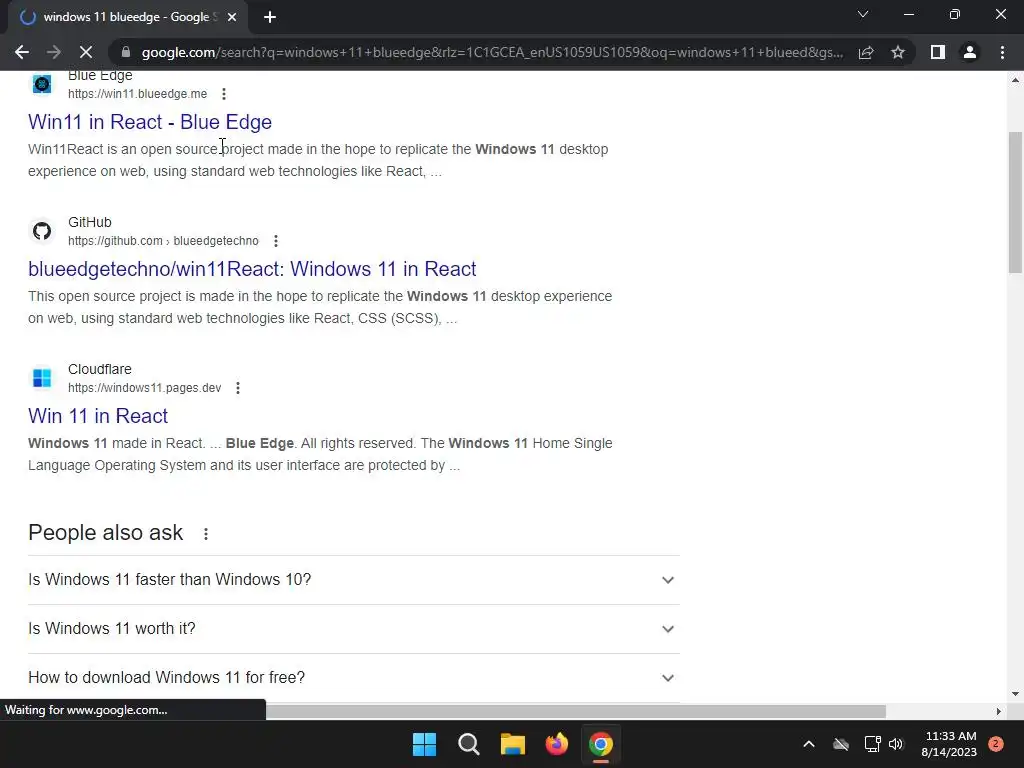Click the vertical scrollbar thumb
Viewport: 1024px width, 768px height.
click(x=1015, y=202)
